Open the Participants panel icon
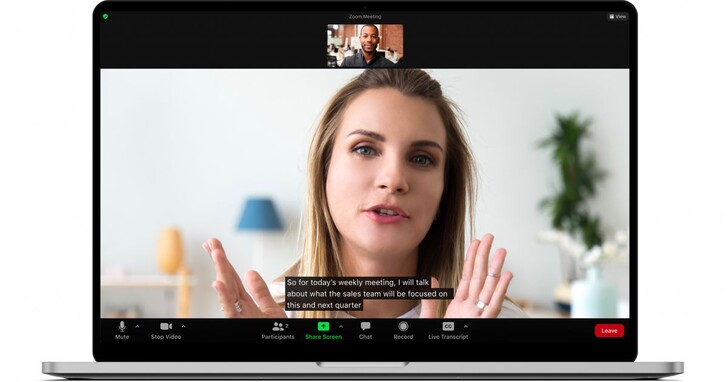 point(278,326)
